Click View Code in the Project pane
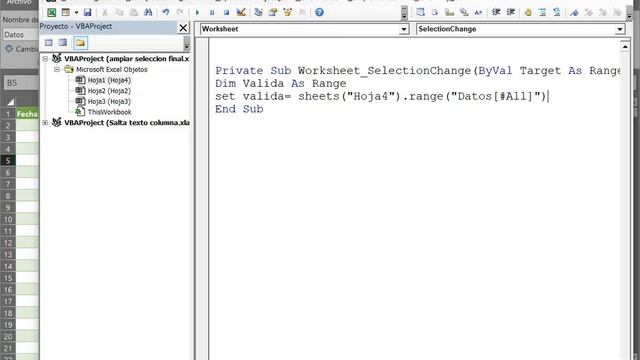Image resolution: width=640 pixels, height=360 pixels. [49, 42]
